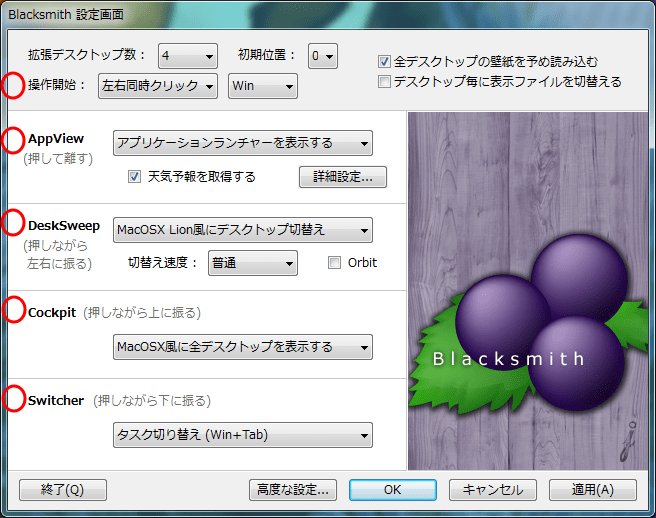
Task: Open the Win modifier key dropdown
Action: tap(263, 87)
